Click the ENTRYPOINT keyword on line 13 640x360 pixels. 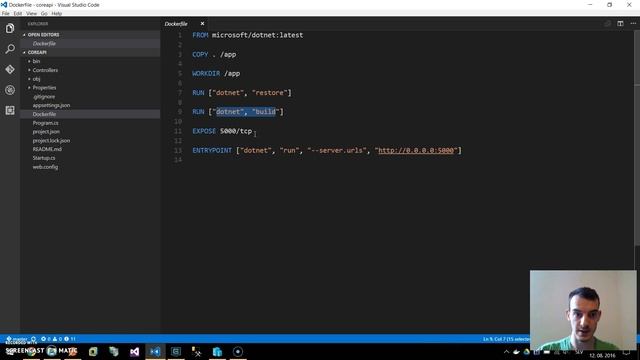[212, 151]
